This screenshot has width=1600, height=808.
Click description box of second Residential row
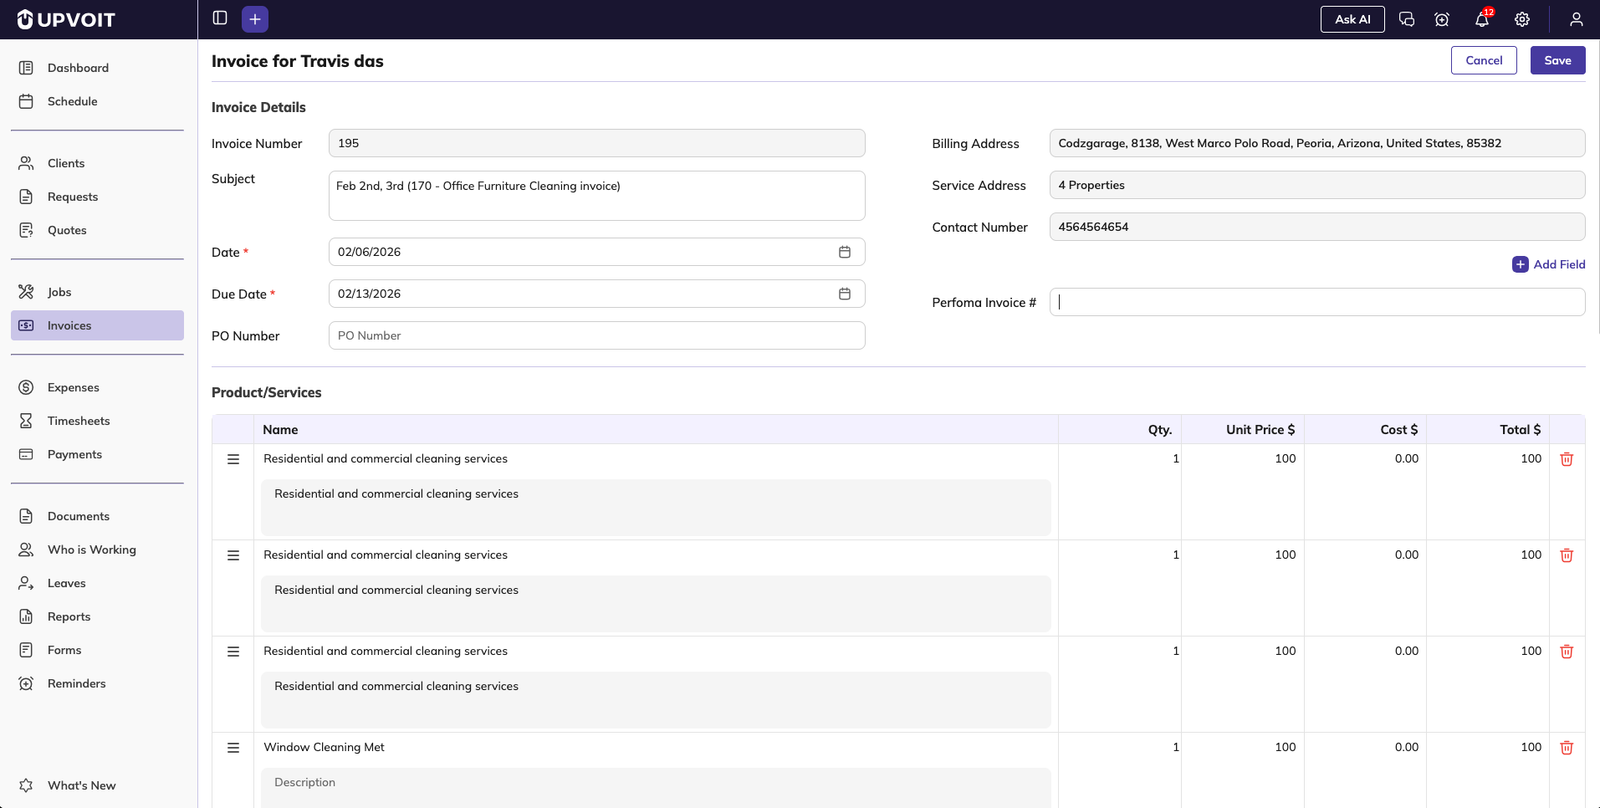click(x=656, y=604)
